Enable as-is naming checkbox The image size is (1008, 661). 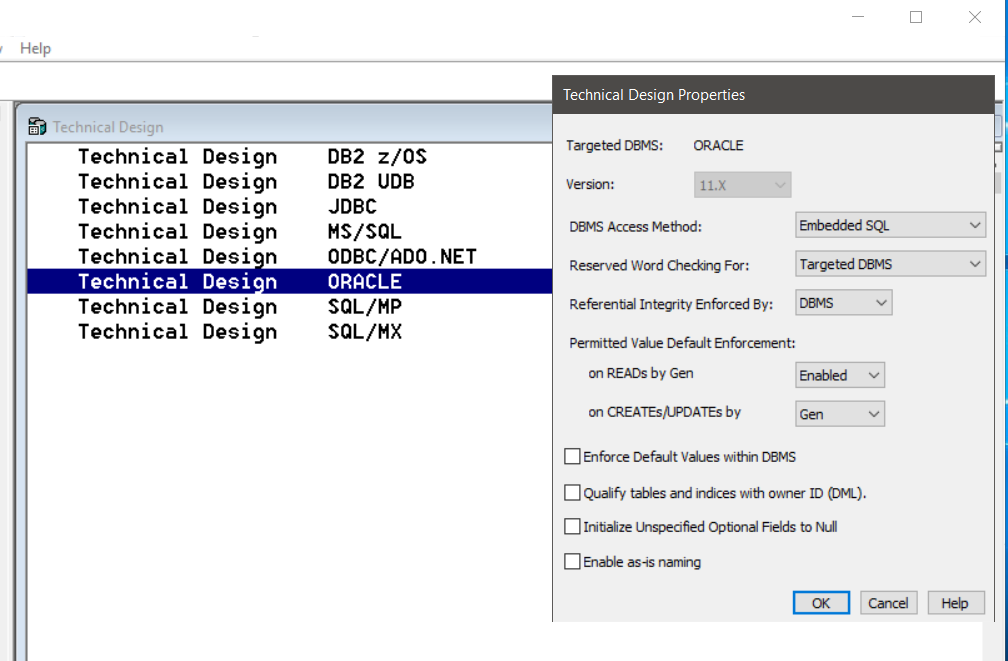pos(573,562)
